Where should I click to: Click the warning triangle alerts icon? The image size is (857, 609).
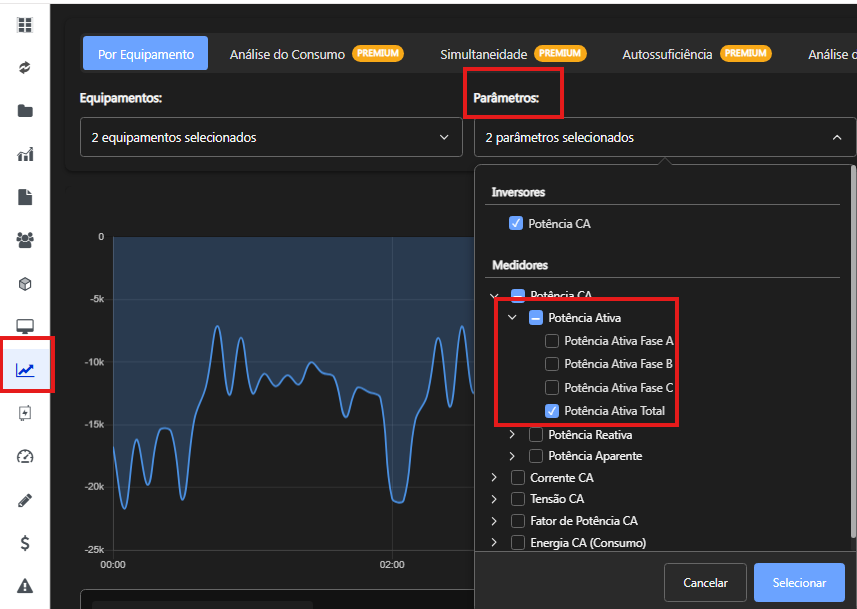pyautogui.click(x=25, y=586)
